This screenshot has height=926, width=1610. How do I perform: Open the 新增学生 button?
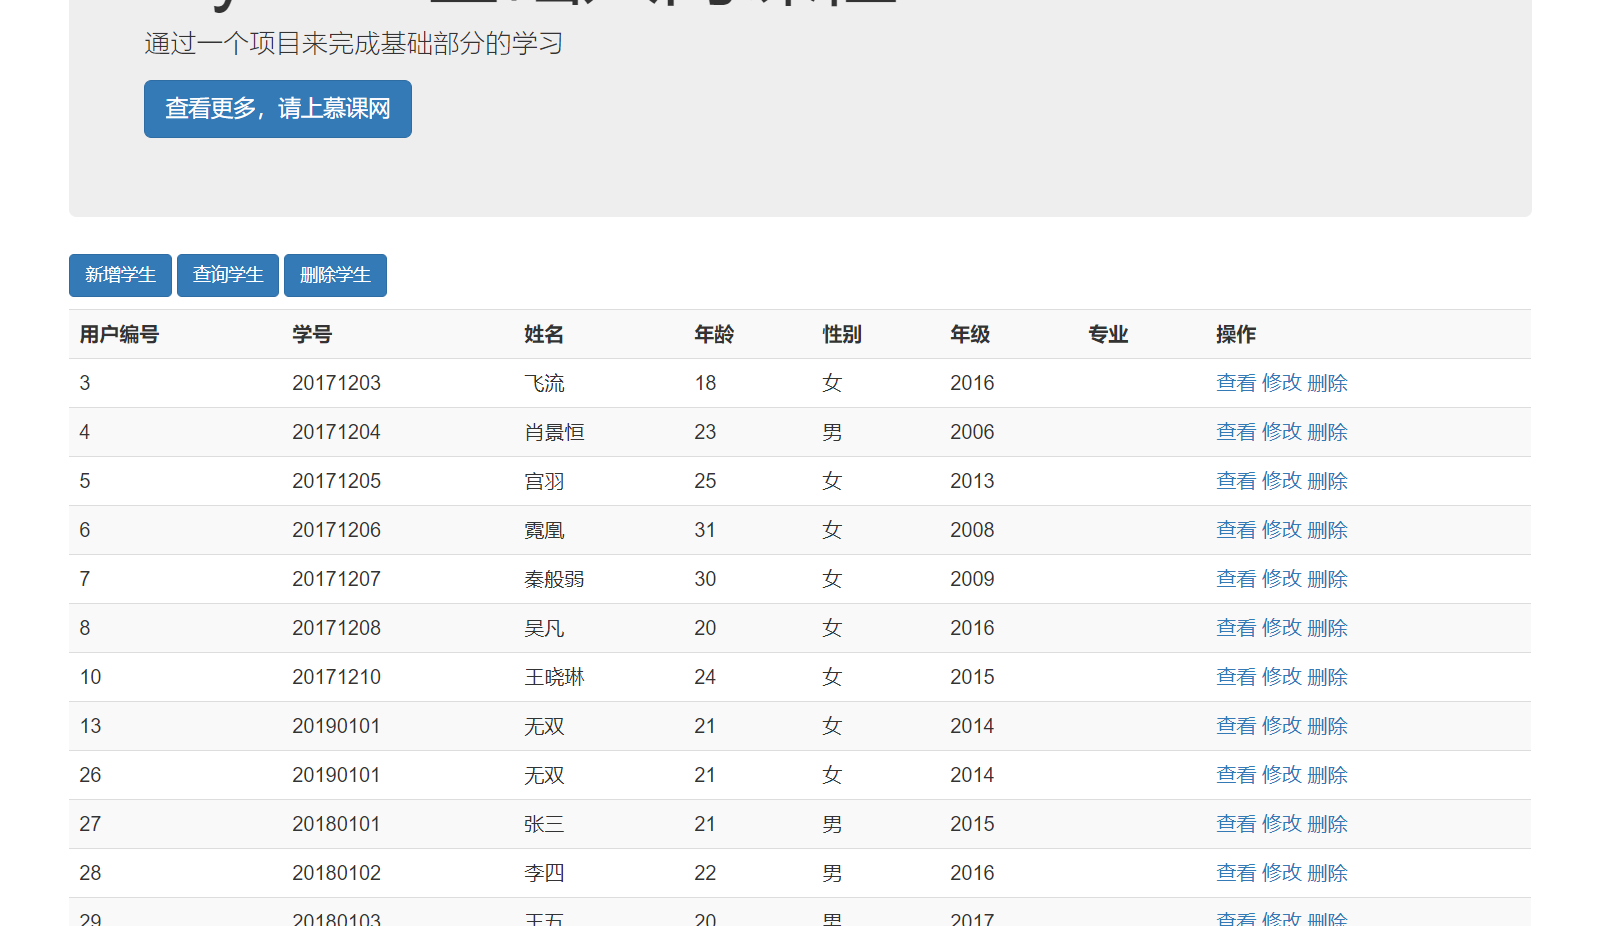click(120, 275)
